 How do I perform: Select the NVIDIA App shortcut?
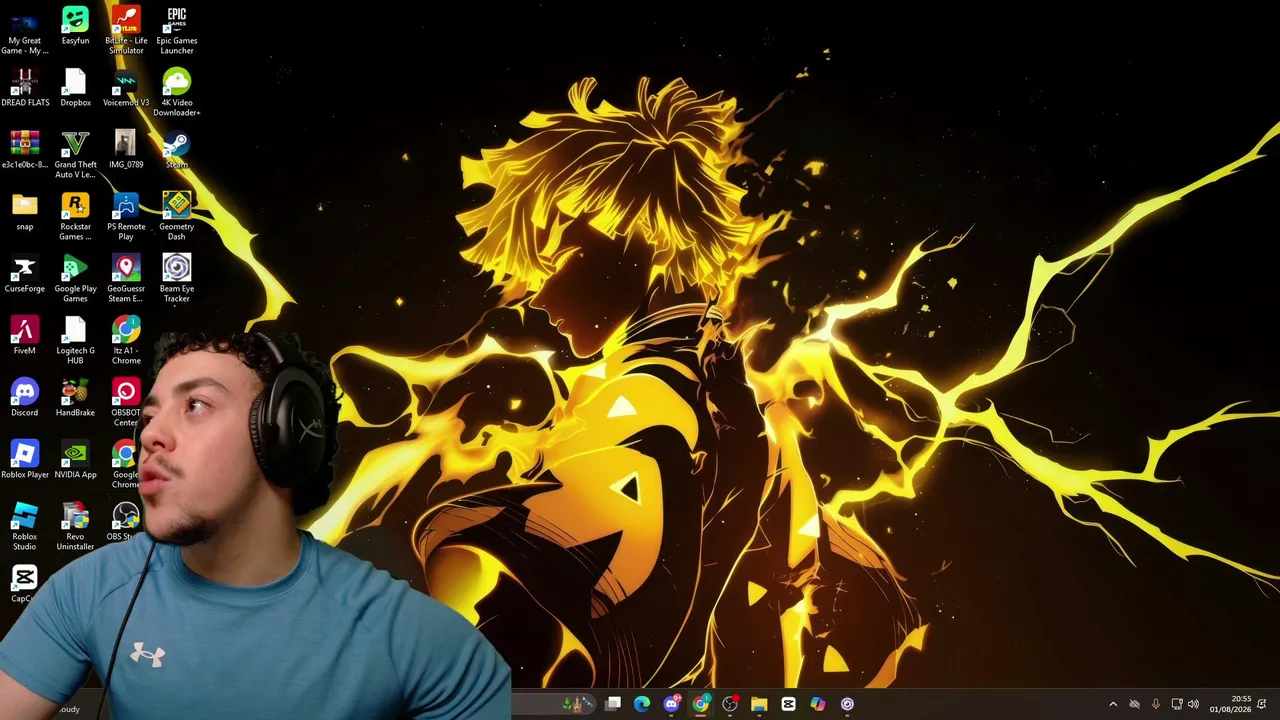click(x=75, y=460)
